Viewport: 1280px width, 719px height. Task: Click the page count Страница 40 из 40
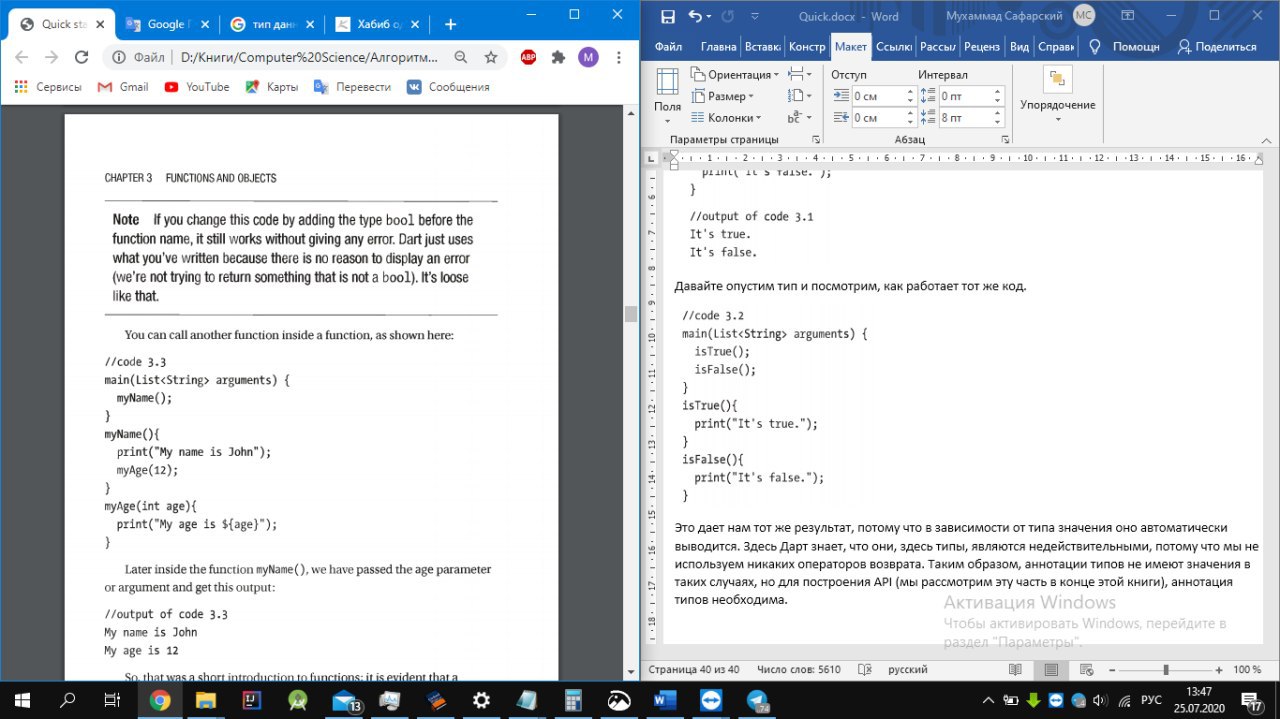coord(694,669)
